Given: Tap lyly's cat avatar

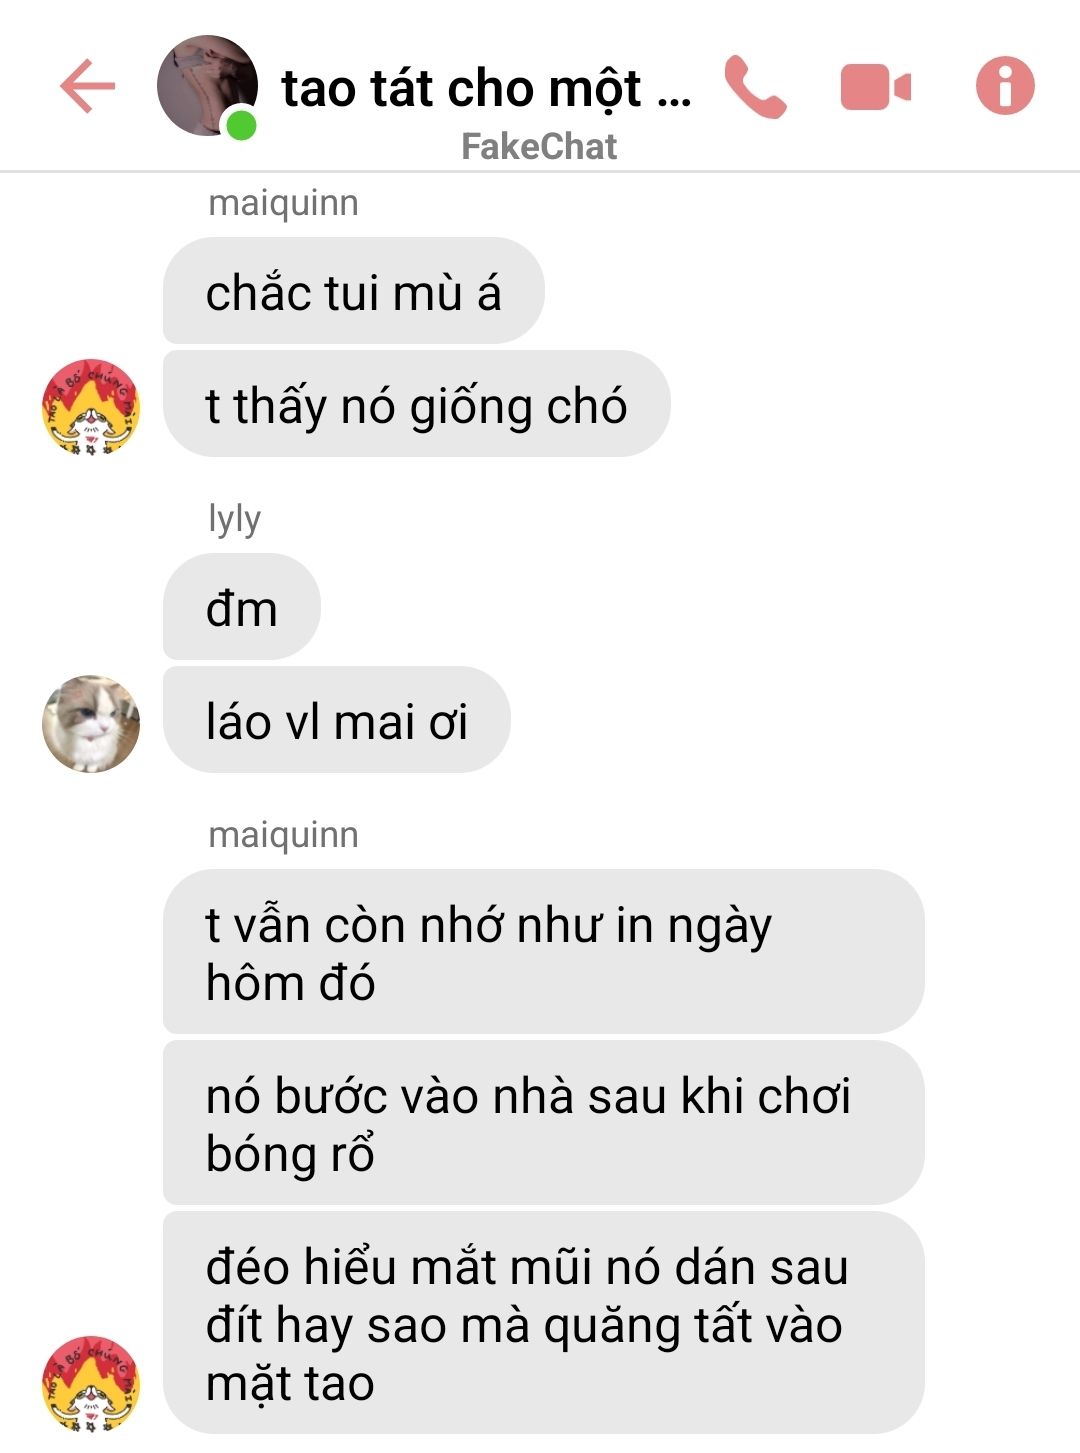Looking at the screenshot, I should (x=91, y=723).
